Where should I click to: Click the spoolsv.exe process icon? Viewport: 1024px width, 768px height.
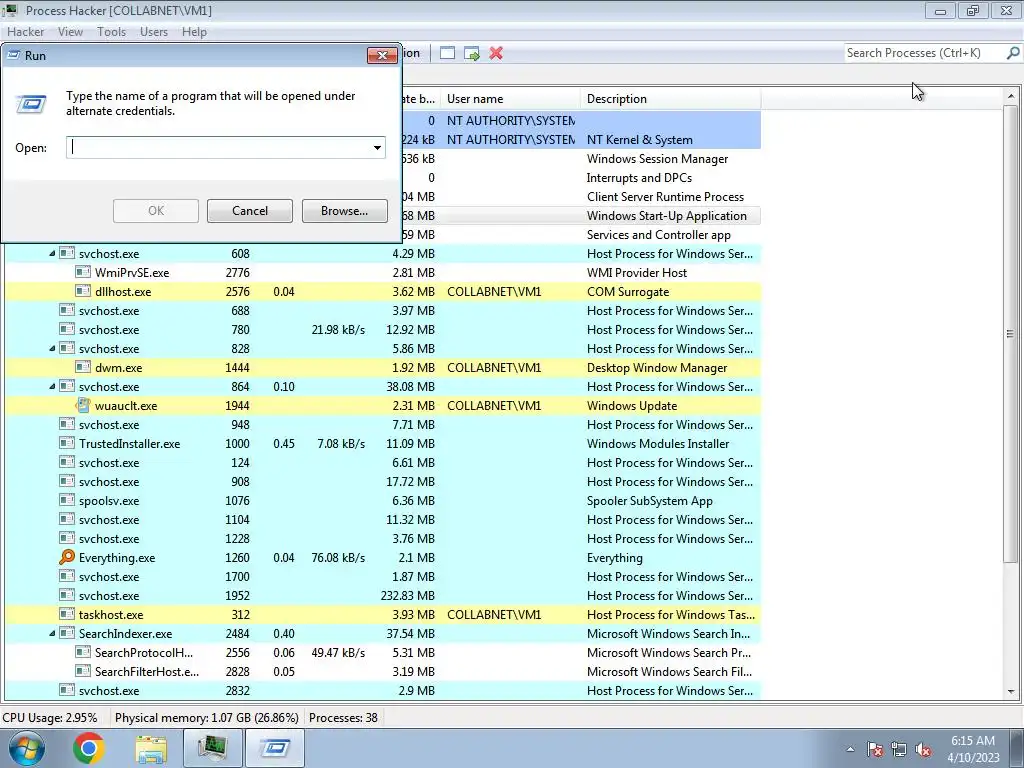[67, 500]
